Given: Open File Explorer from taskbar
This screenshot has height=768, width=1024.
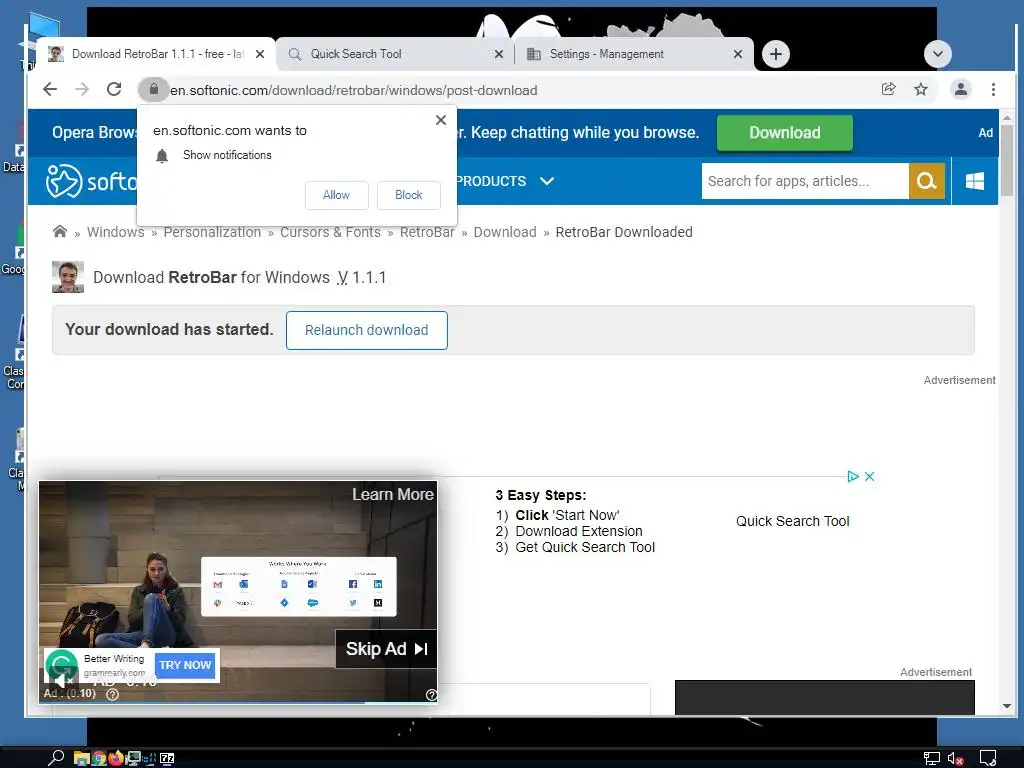Looking at the screenshot, I should click(x=81, y=758).
